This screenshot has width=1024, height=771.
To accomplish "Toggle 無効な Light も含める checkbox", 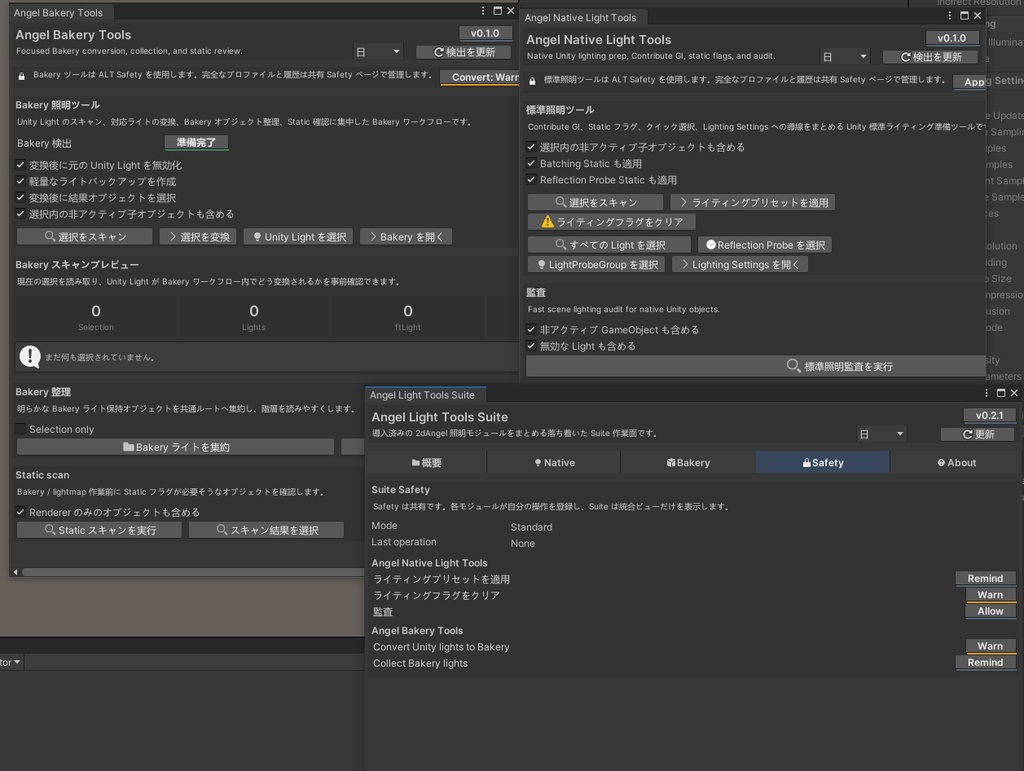I will click(x=531, y=346).
